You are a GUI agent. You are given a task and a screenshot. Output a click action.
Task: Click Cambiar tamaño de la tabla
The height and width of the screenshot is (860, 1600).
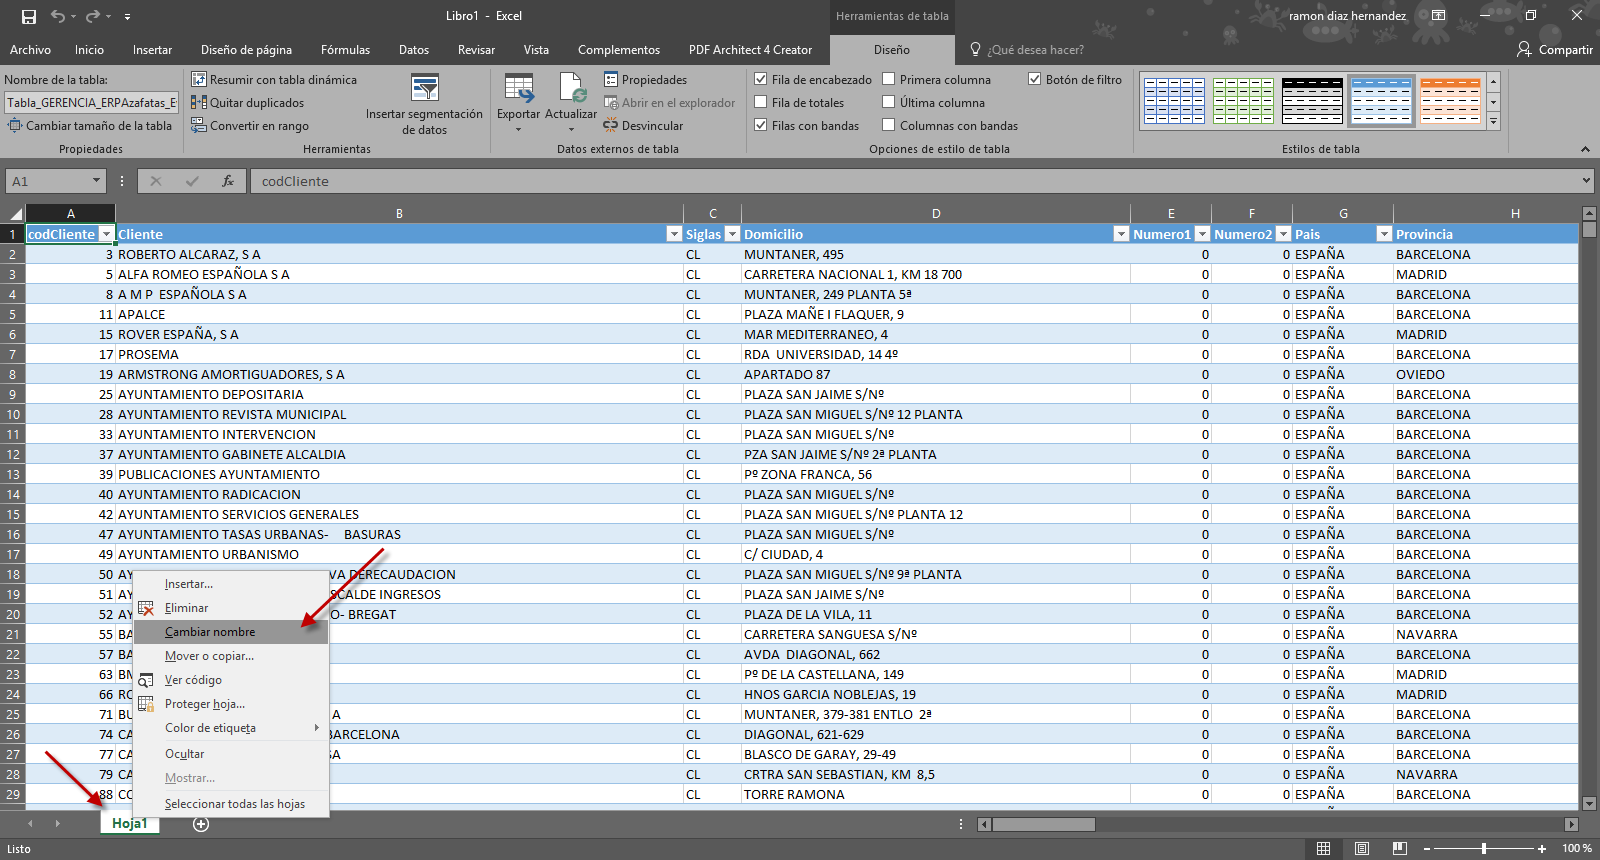point(90,125)
